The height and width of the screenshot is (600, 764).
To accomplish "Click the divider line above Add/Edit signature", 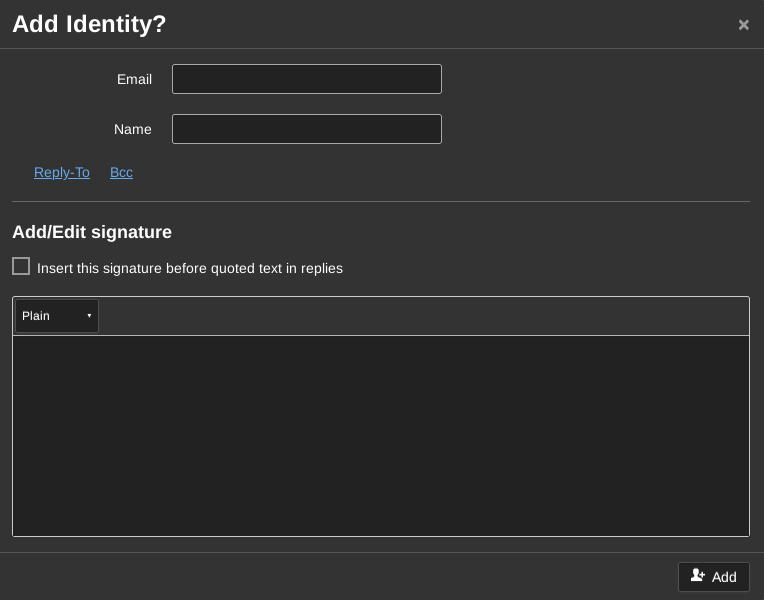I will point(380,201).
